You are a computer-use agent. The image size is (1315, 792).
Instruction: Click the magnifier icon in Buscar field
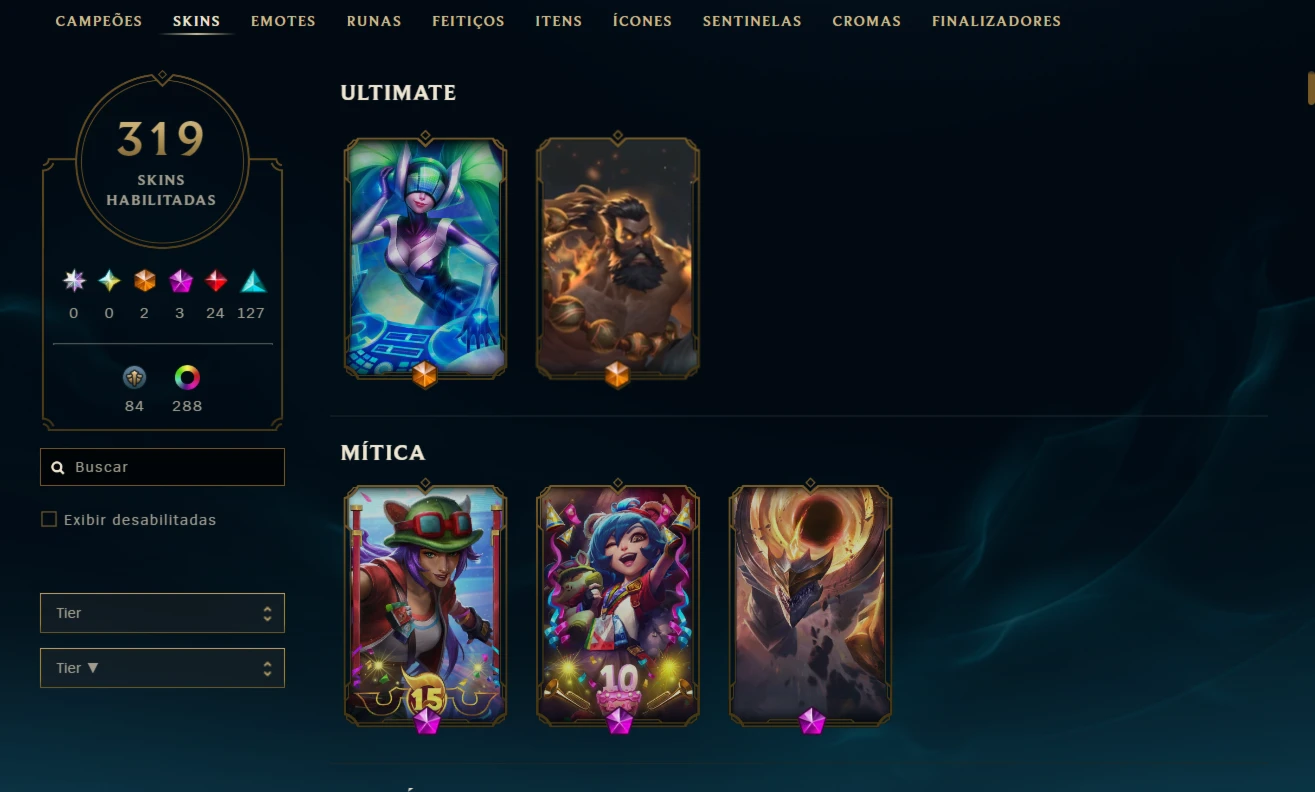(x=58, y=467)
